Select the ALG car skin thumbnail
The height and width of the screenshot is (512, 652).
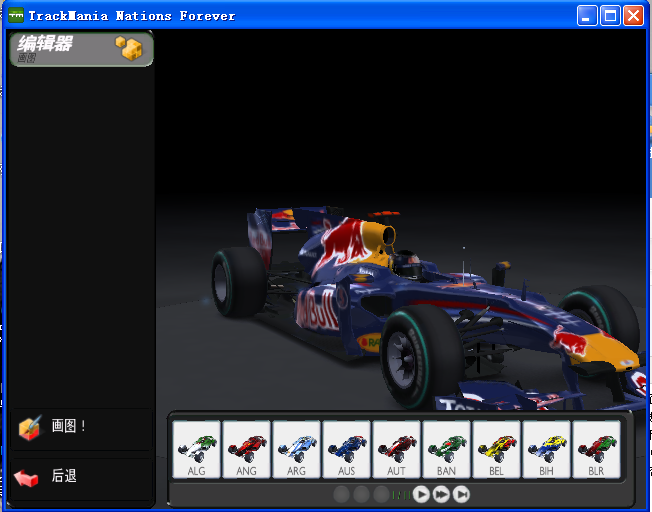point(196,449)
